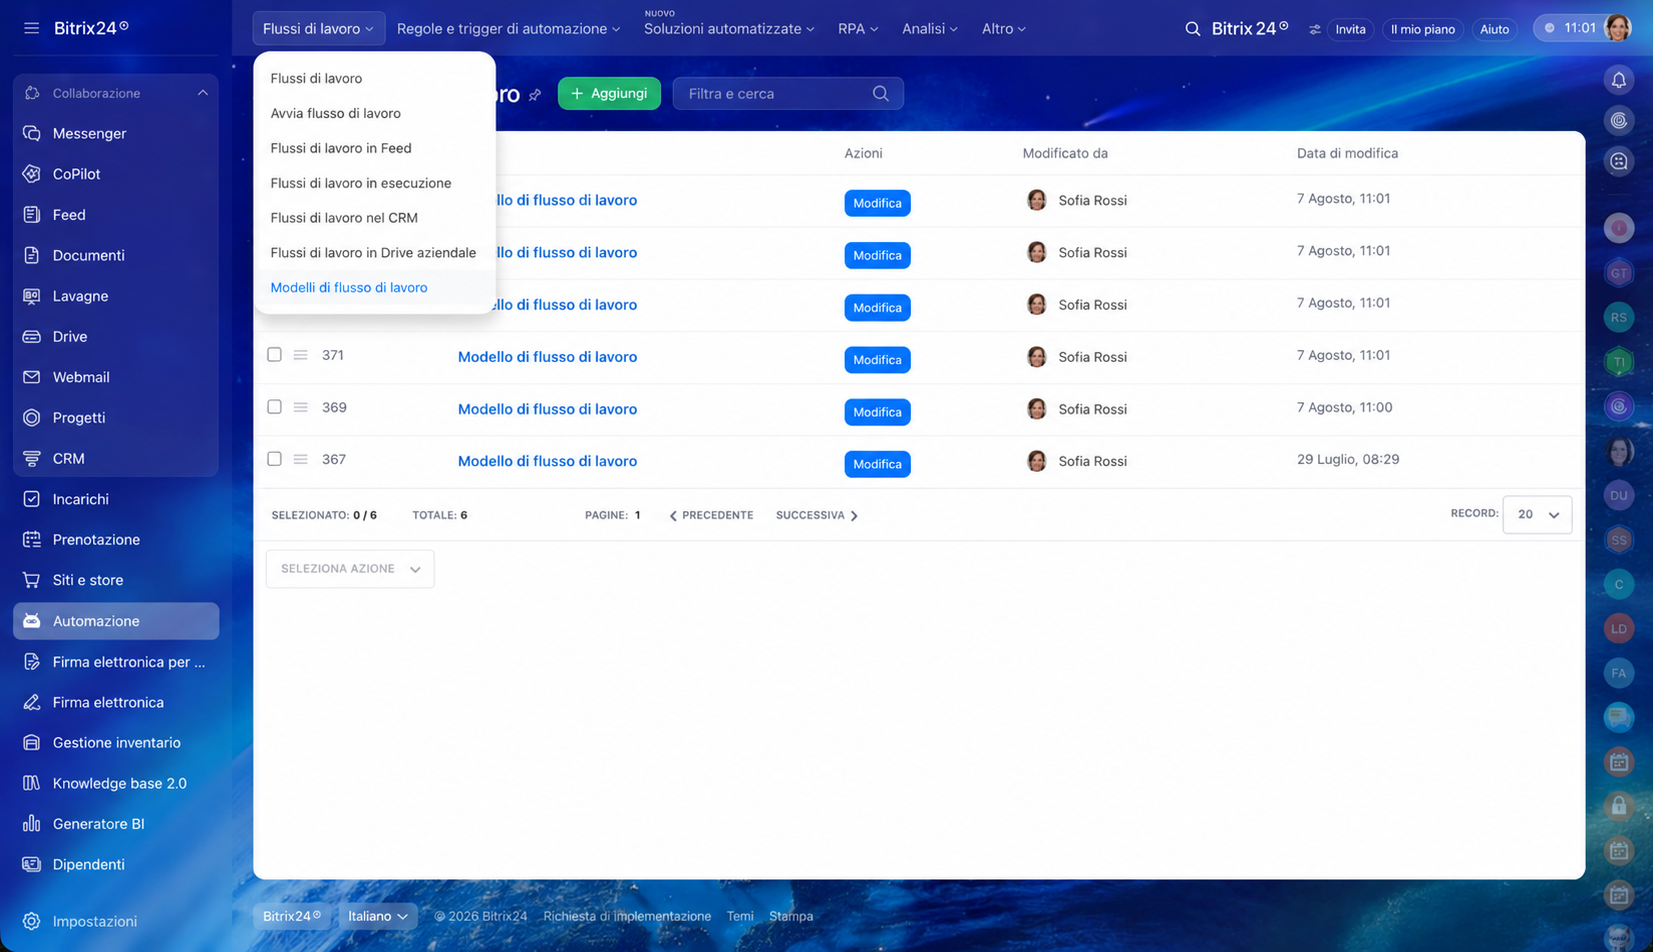Image resolution: width=1653 pixels, height=952 pixels.
Task: Toggle the hamburger main menu icon
Action: point(32,28)
